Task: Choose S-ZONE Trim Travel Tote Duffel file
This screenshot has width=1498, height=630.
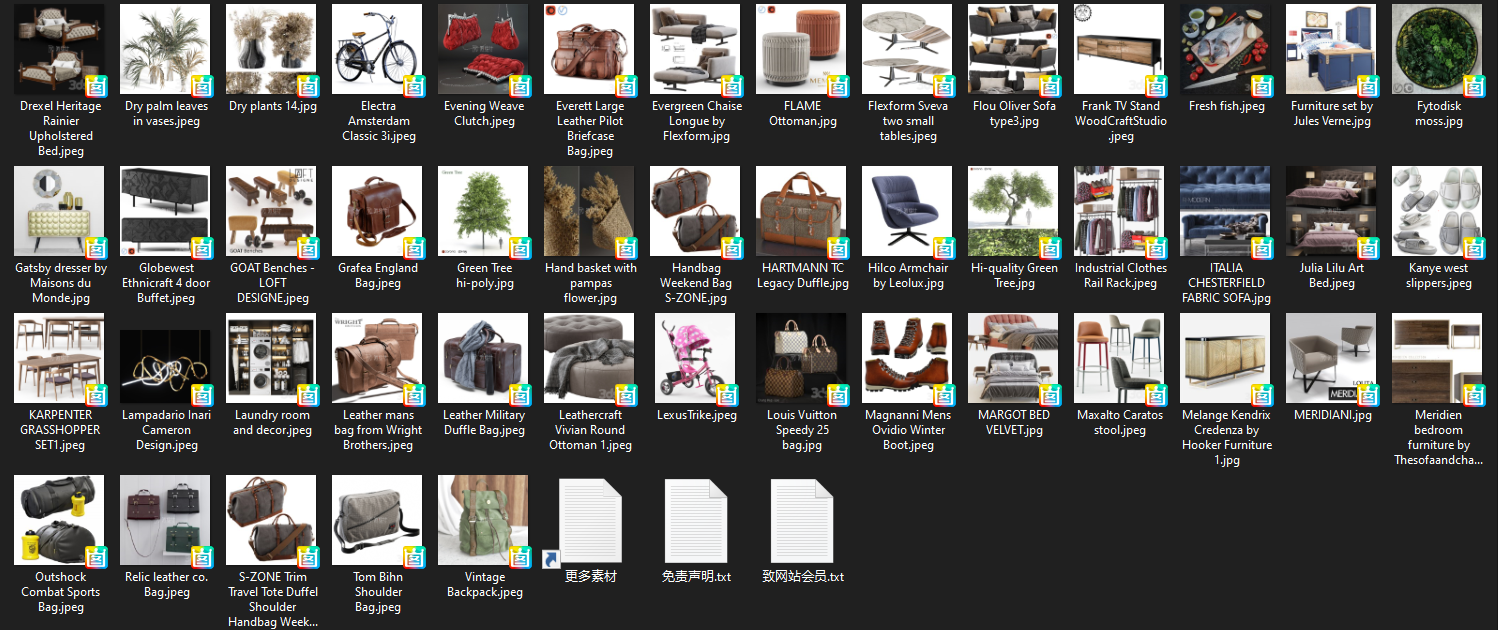Action: click(272, 520)
